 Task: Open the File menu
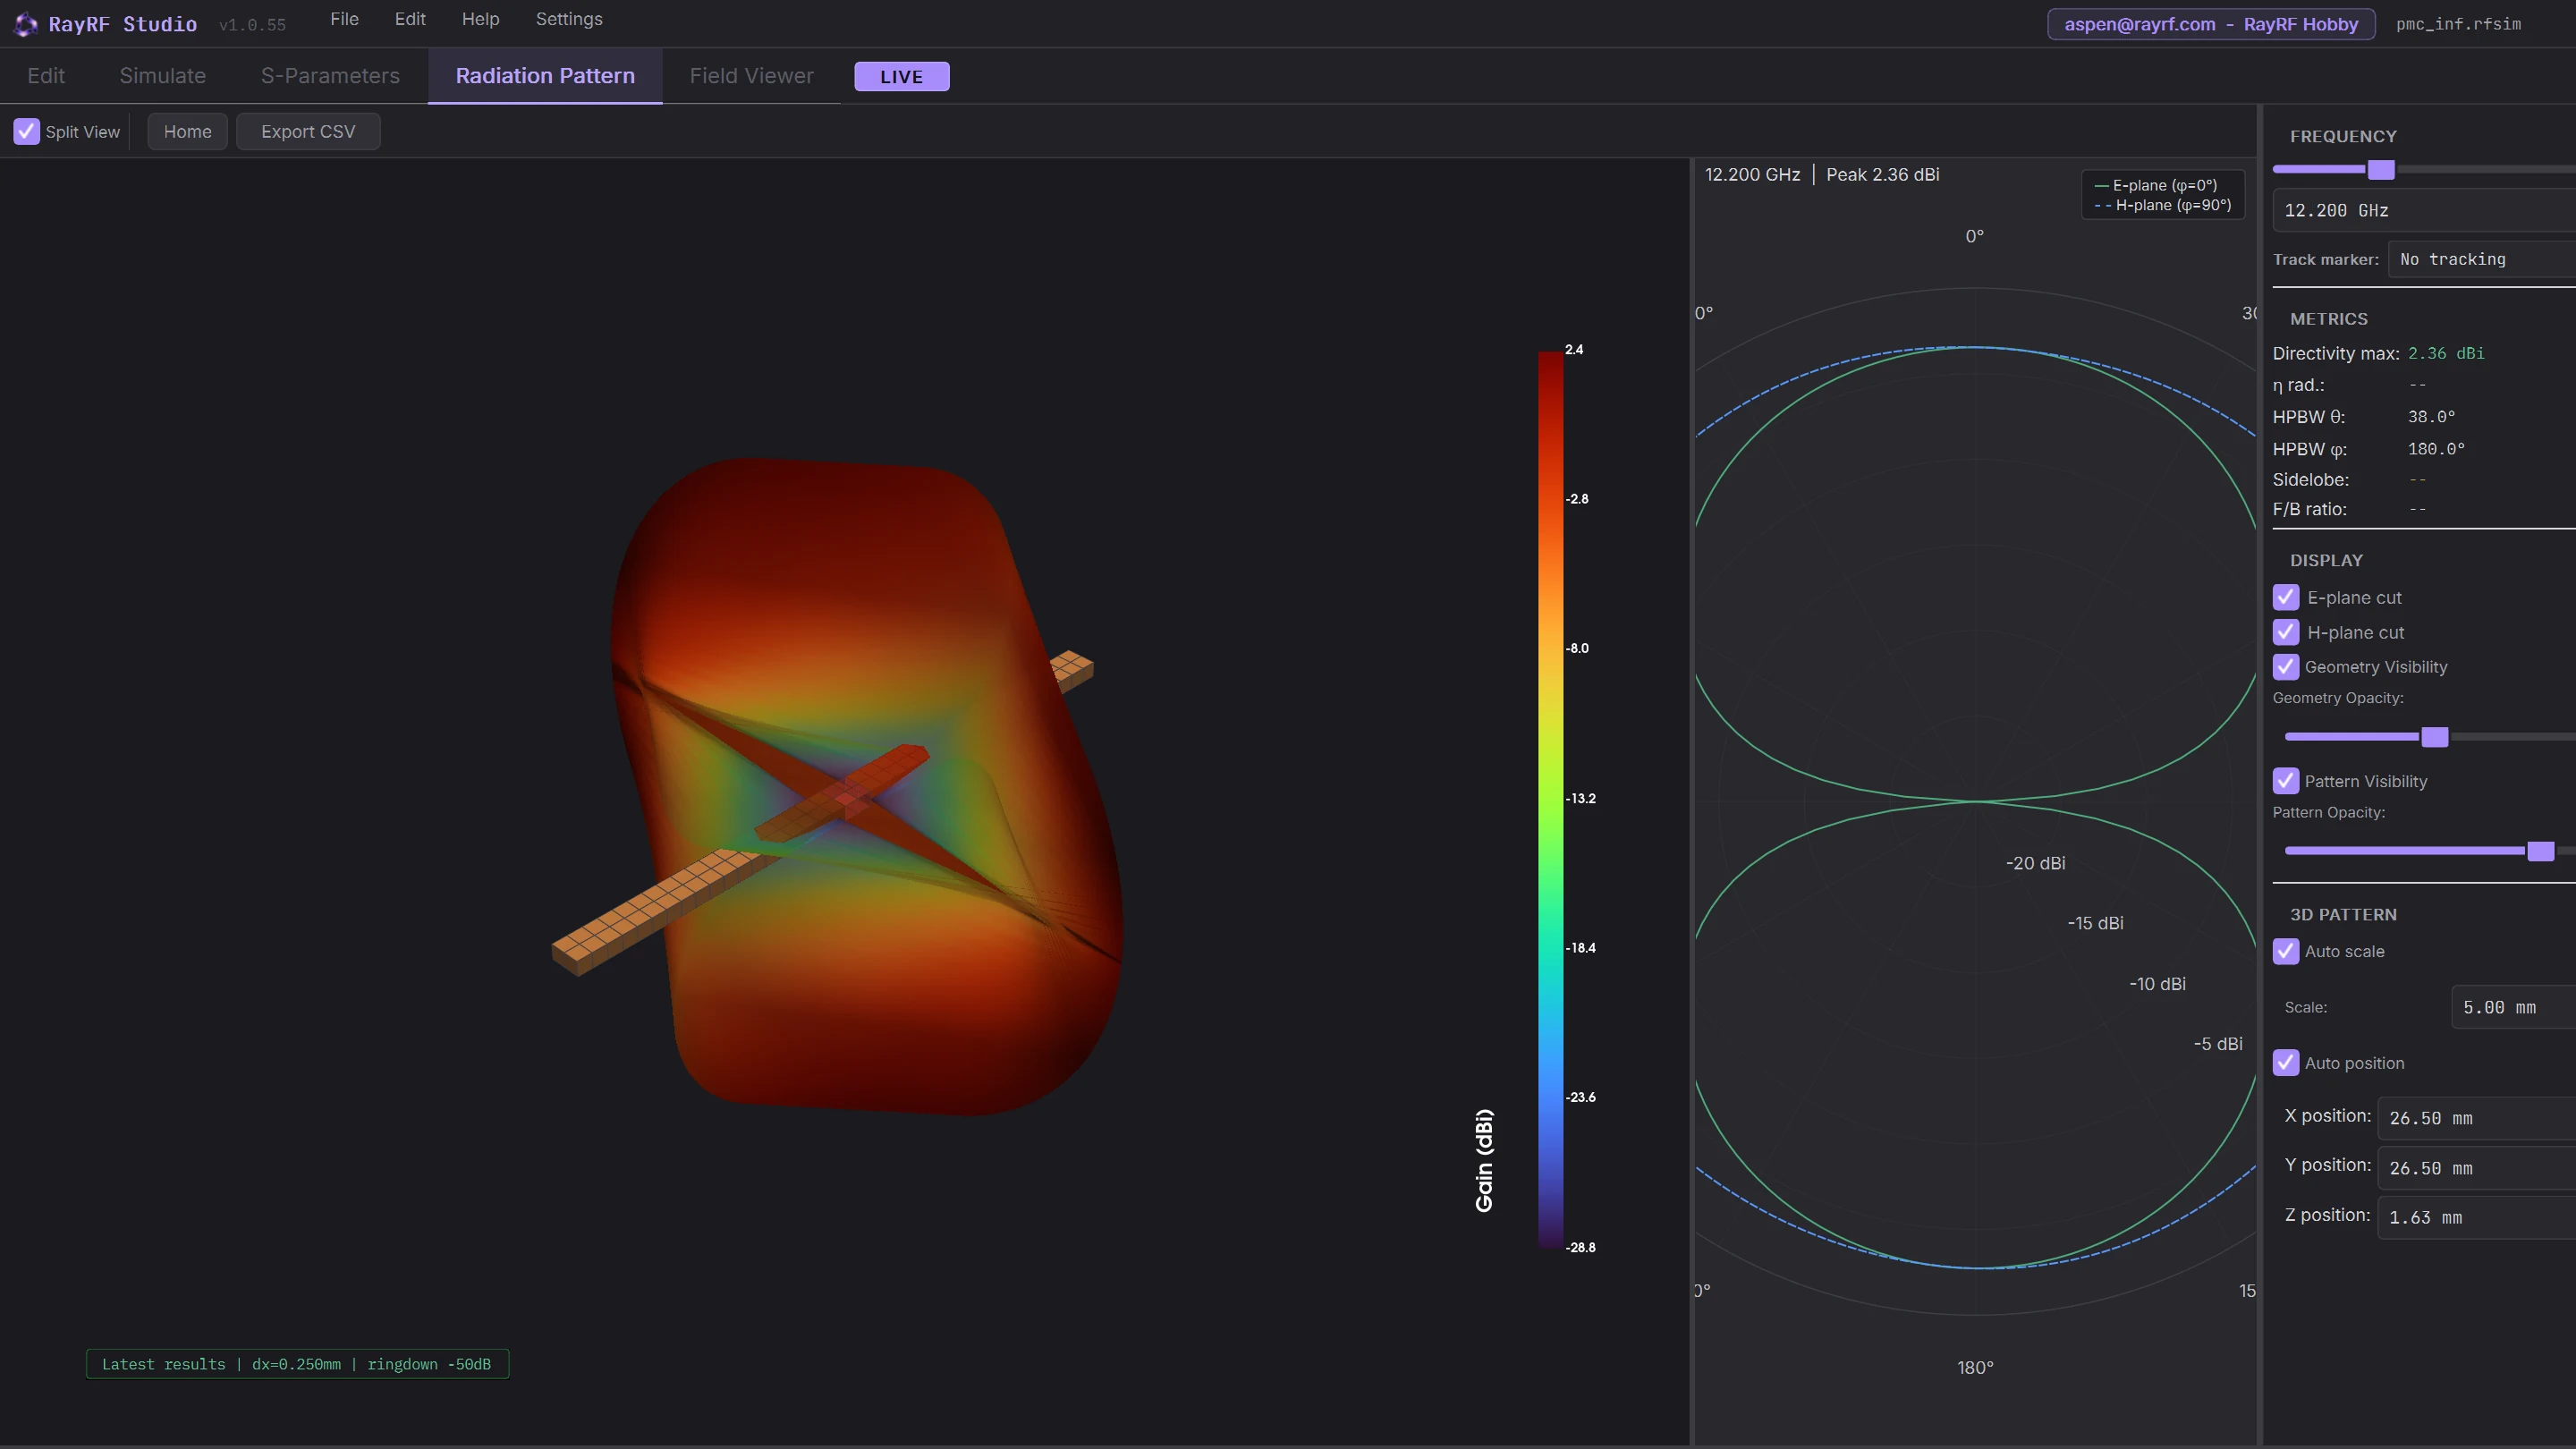tap(344, 19)
